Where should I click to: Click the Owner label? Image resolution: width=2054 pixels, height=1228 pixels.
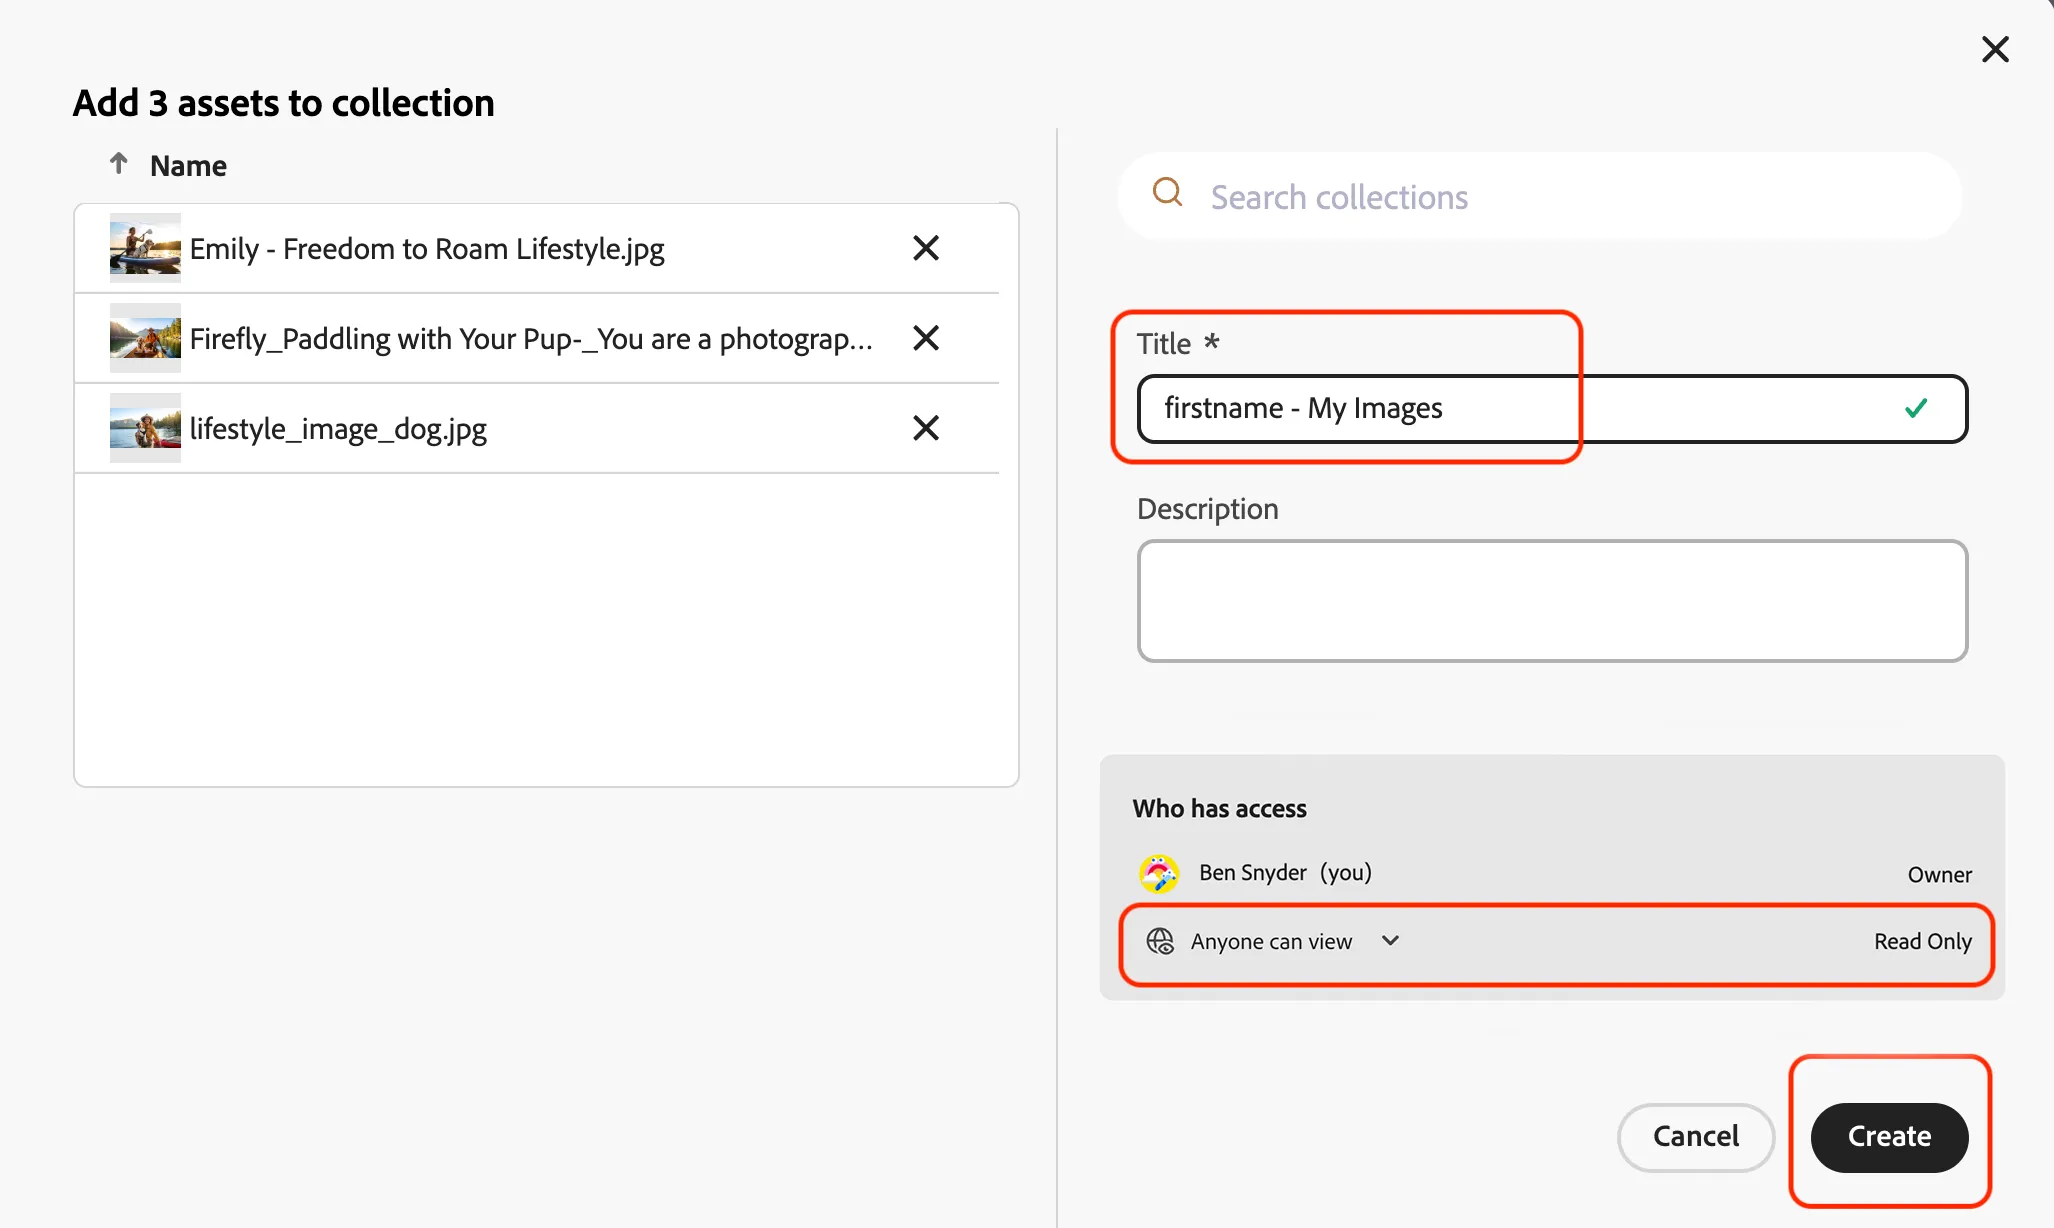(x=1940, y=875)
